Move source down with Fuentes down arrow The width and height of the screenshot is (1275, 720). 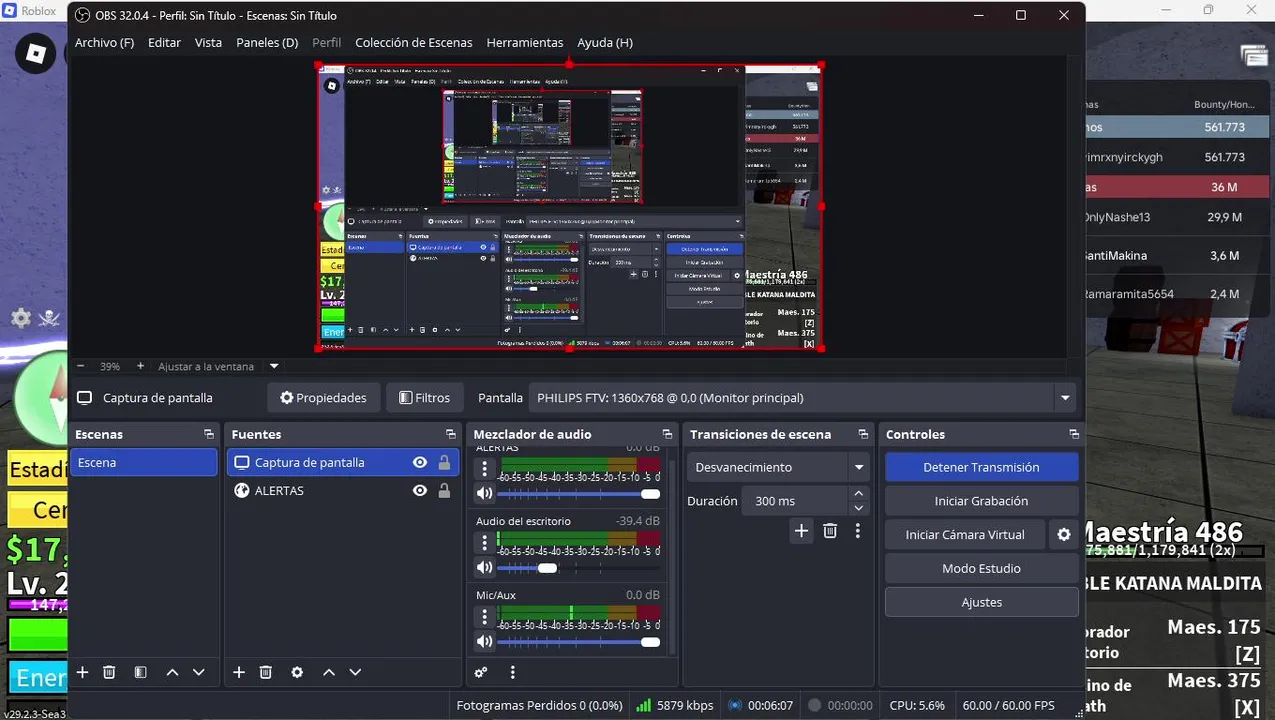[355, 673]
